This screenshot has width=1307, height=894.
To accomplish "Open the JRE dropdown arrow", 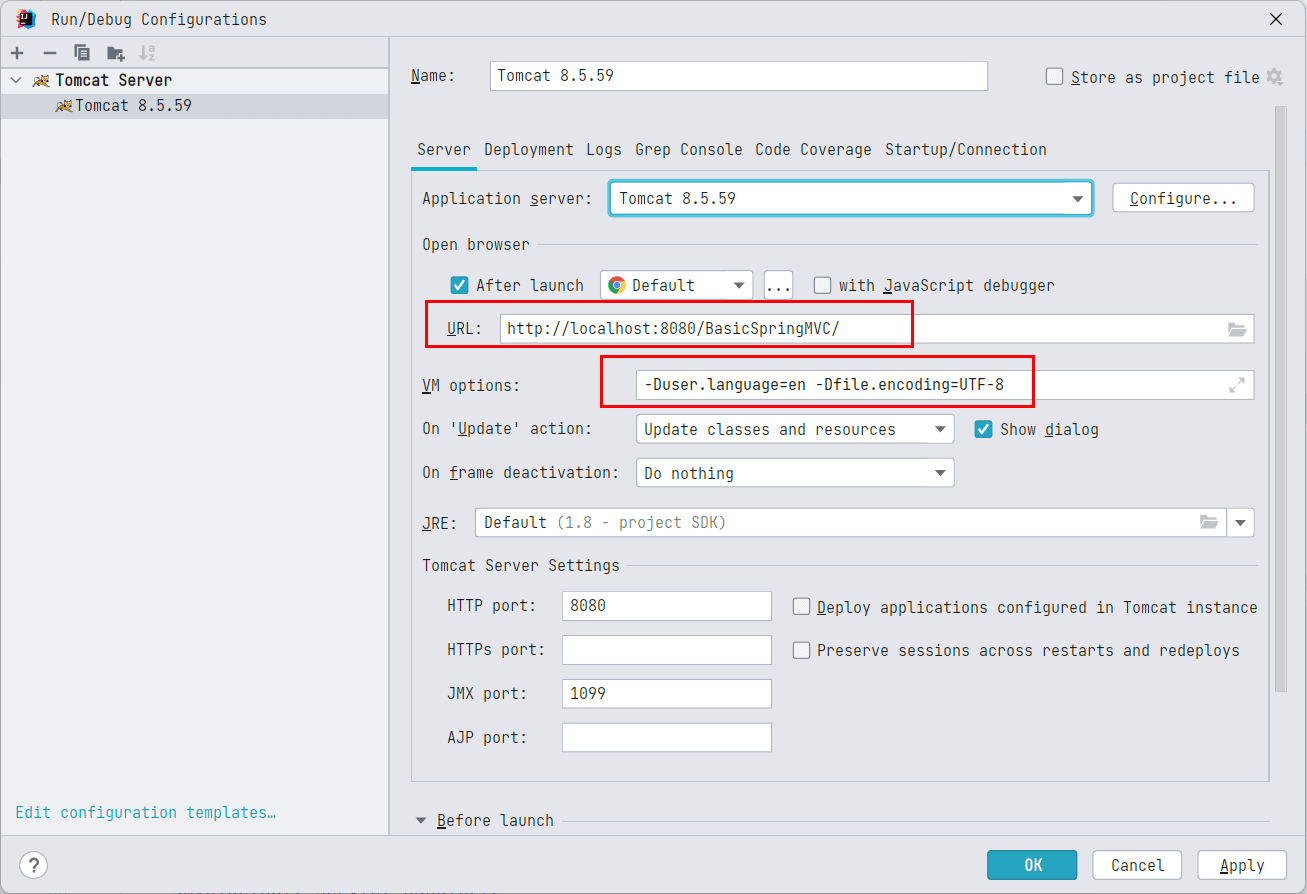I will click(x=1241, y=522).
